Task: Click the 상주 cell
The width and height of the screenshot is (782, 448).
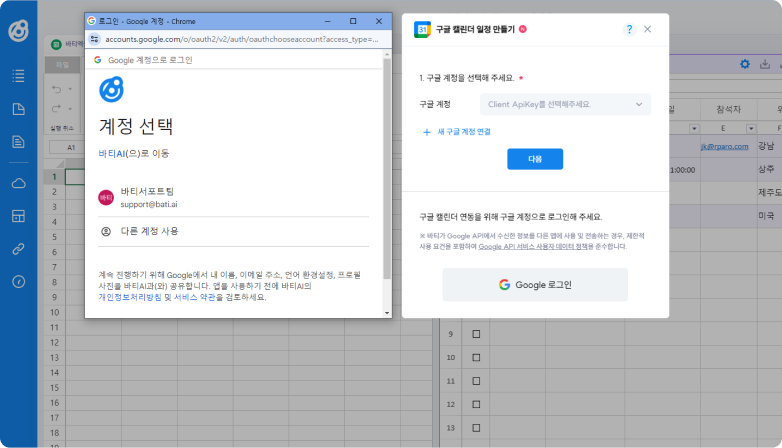Action: (769, 169)
